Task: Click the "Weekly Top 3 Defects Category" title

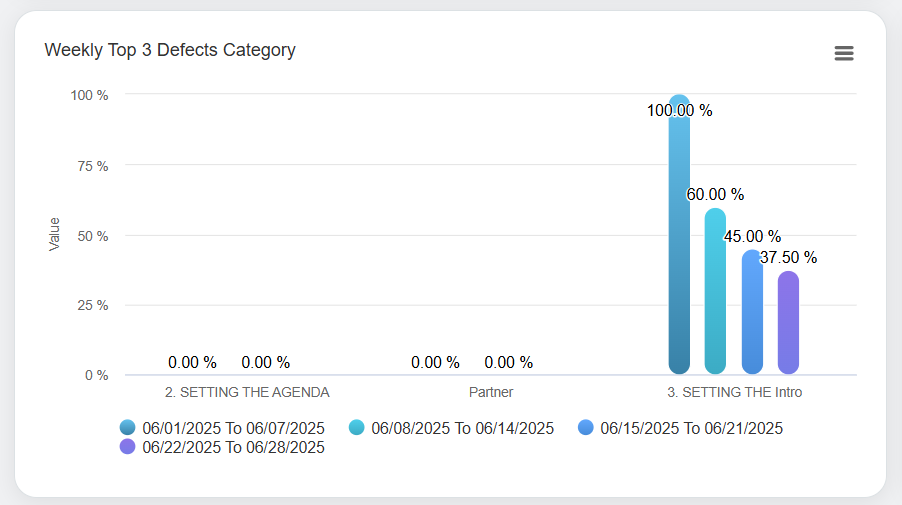Action: [x=170, y=50]
